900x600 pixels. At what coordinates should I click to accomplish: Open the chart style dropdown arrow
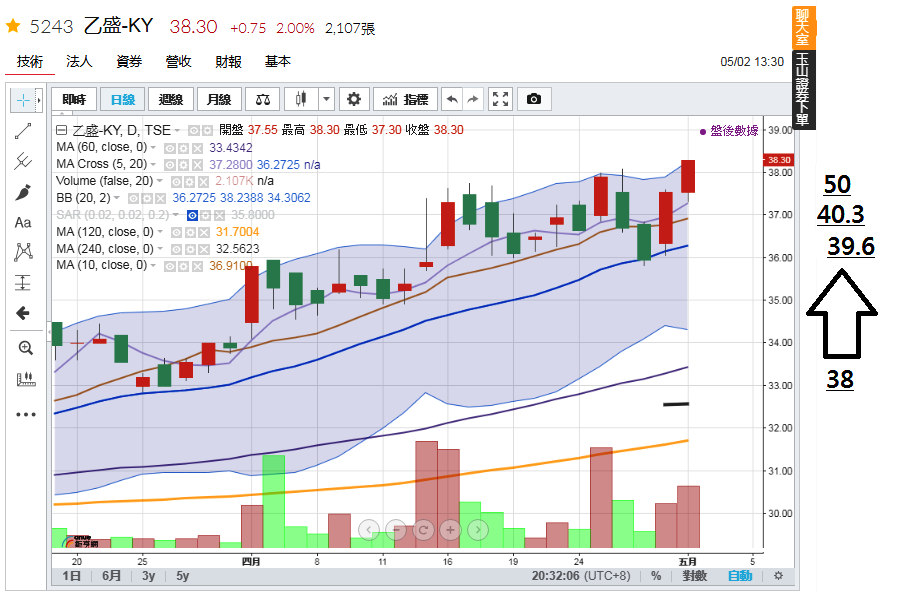tap(326, 99)
